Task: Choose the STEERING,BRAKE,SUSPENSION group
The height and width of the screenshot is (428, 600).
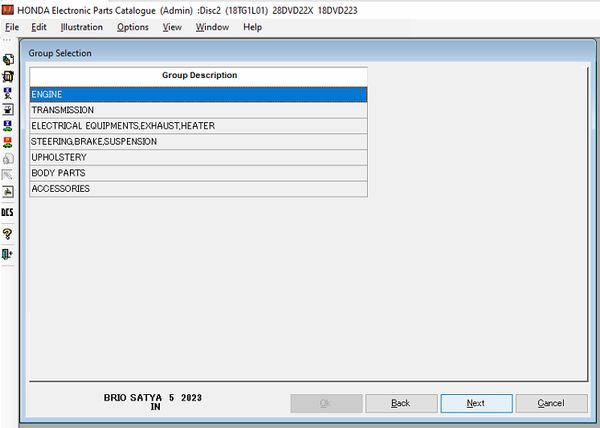Action: tap(198, 142)
